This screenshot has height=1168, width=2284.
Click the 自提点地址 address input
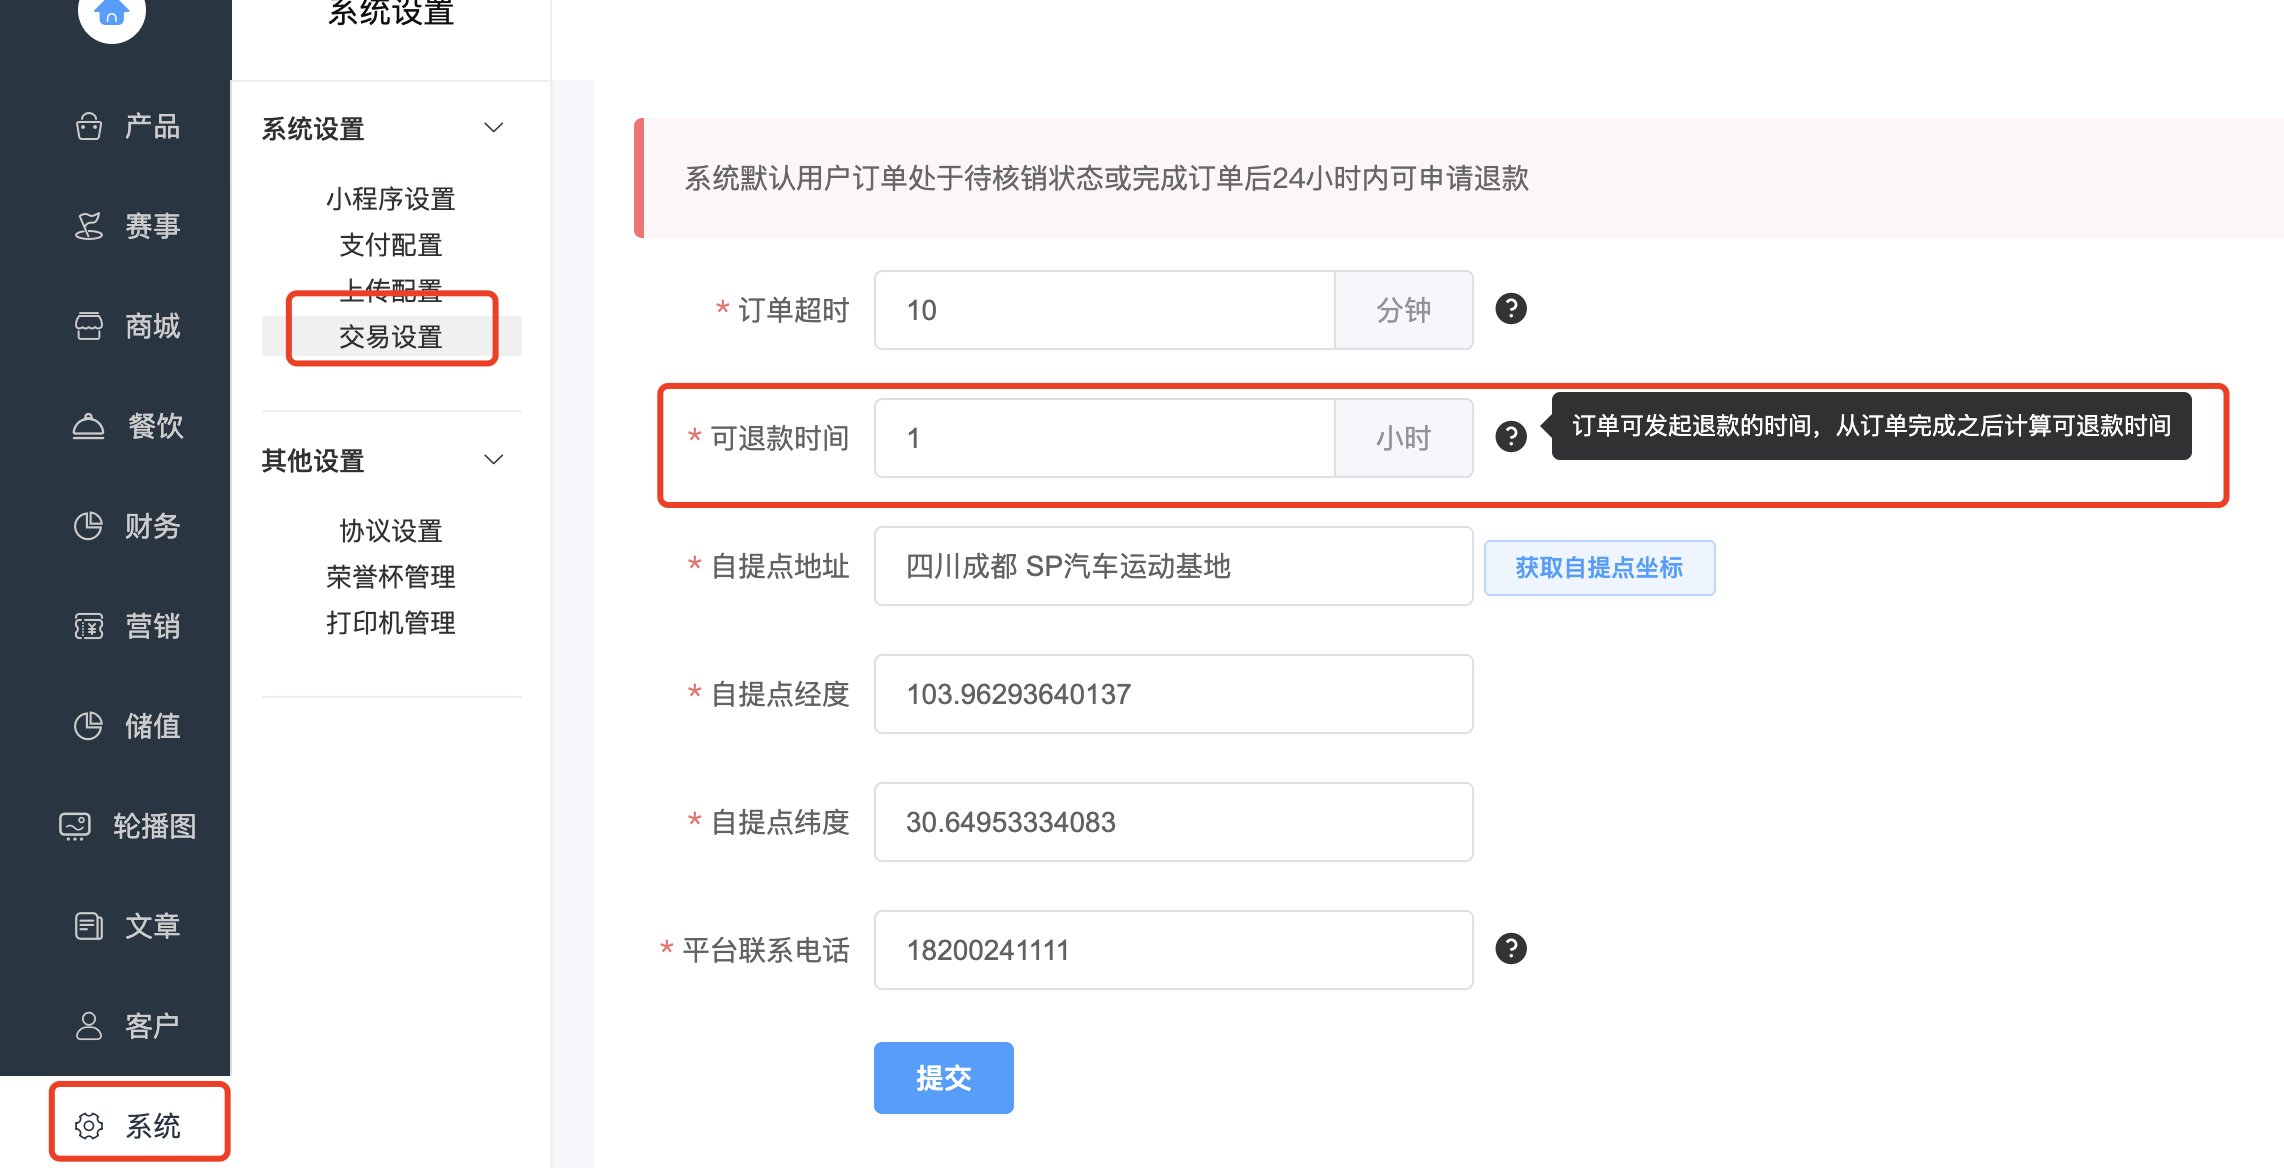[1173, 566]
